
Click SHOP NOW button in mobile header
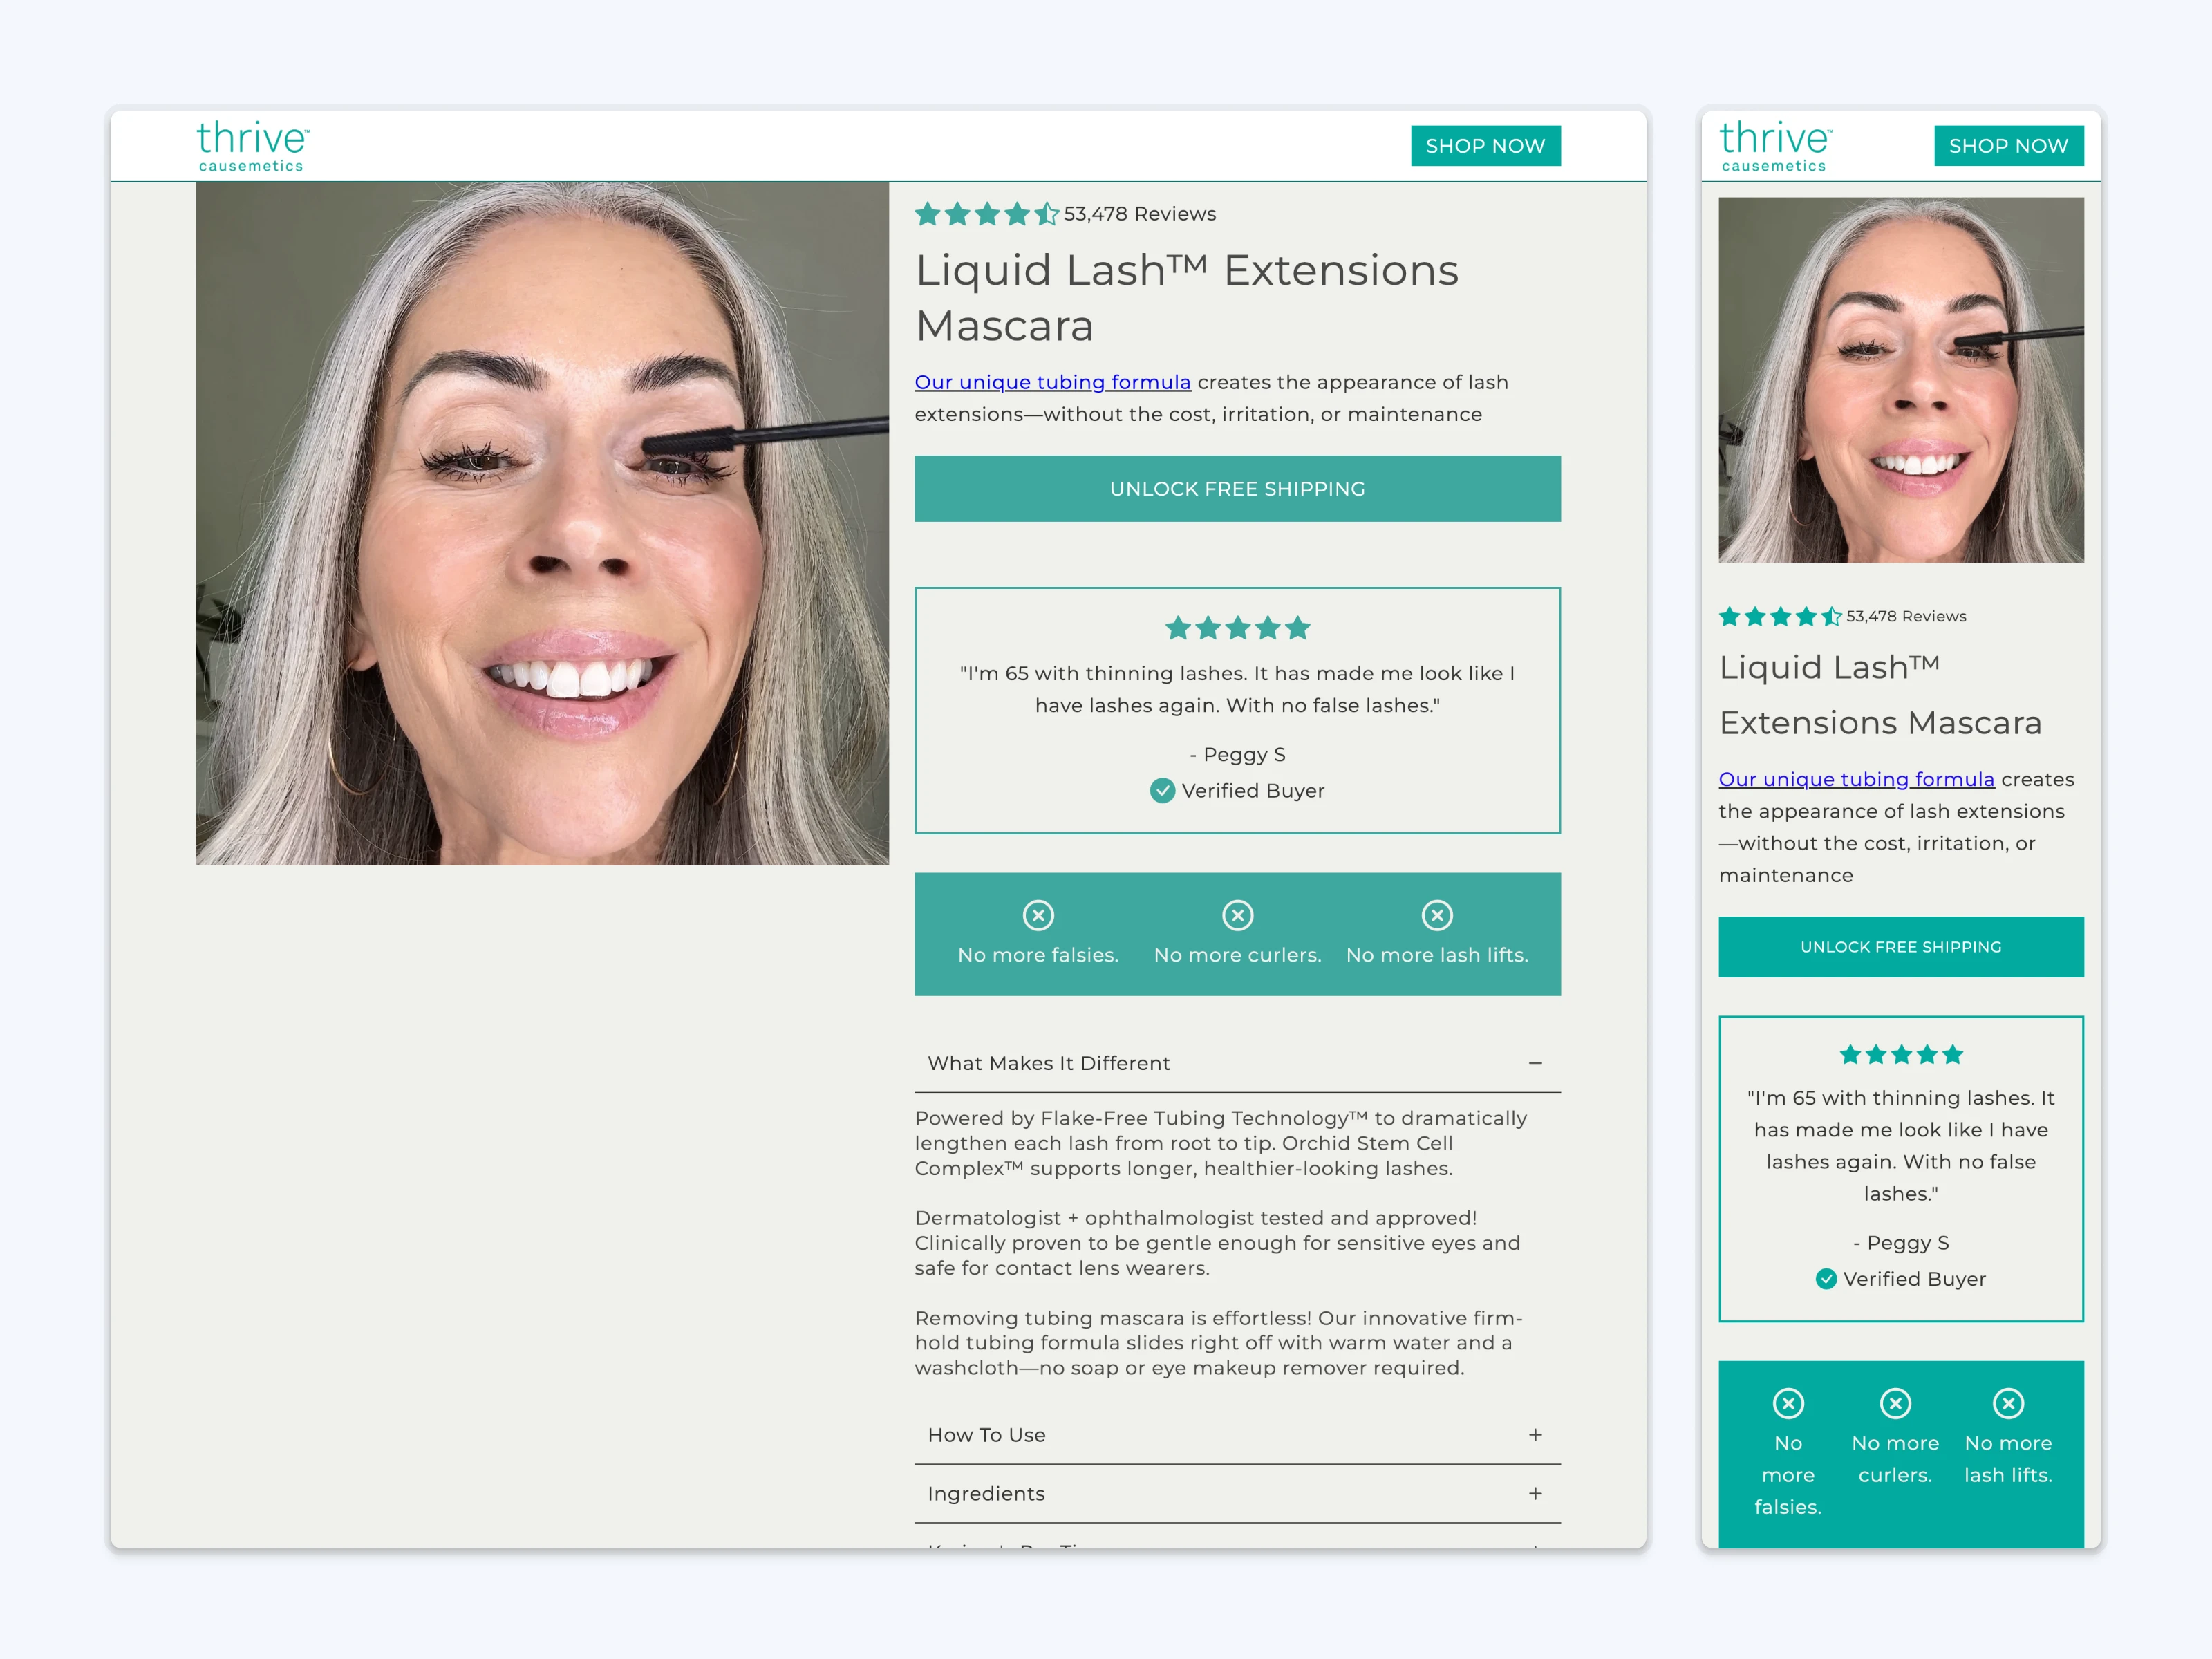pyautogui.click(x=2008, y=146)
